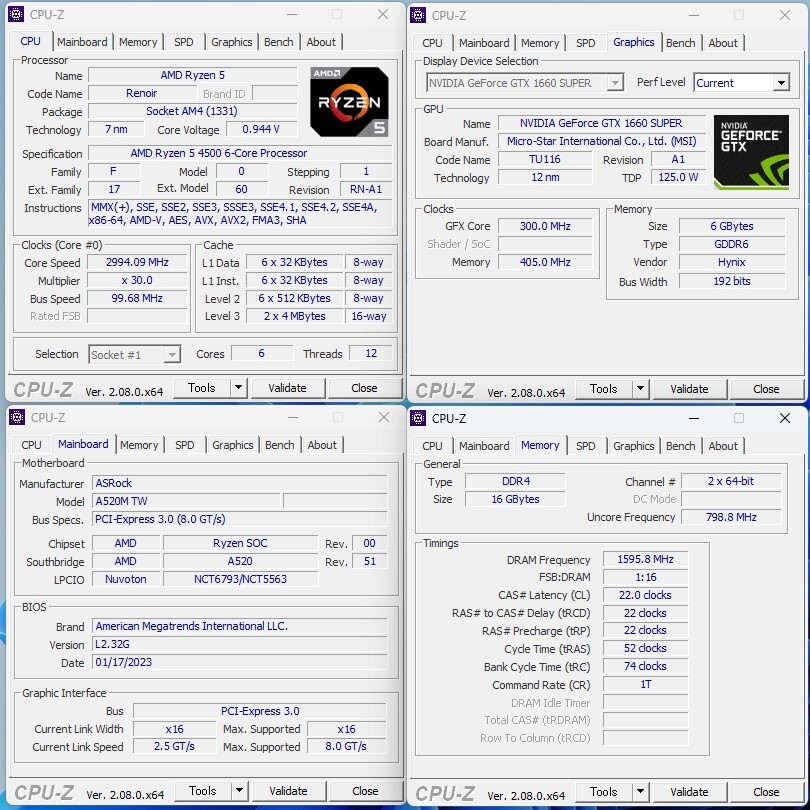Click the processor name field 'AMD Ryzen 5'
The width and height of the screenshot is (810, 810).
point(193,75)
